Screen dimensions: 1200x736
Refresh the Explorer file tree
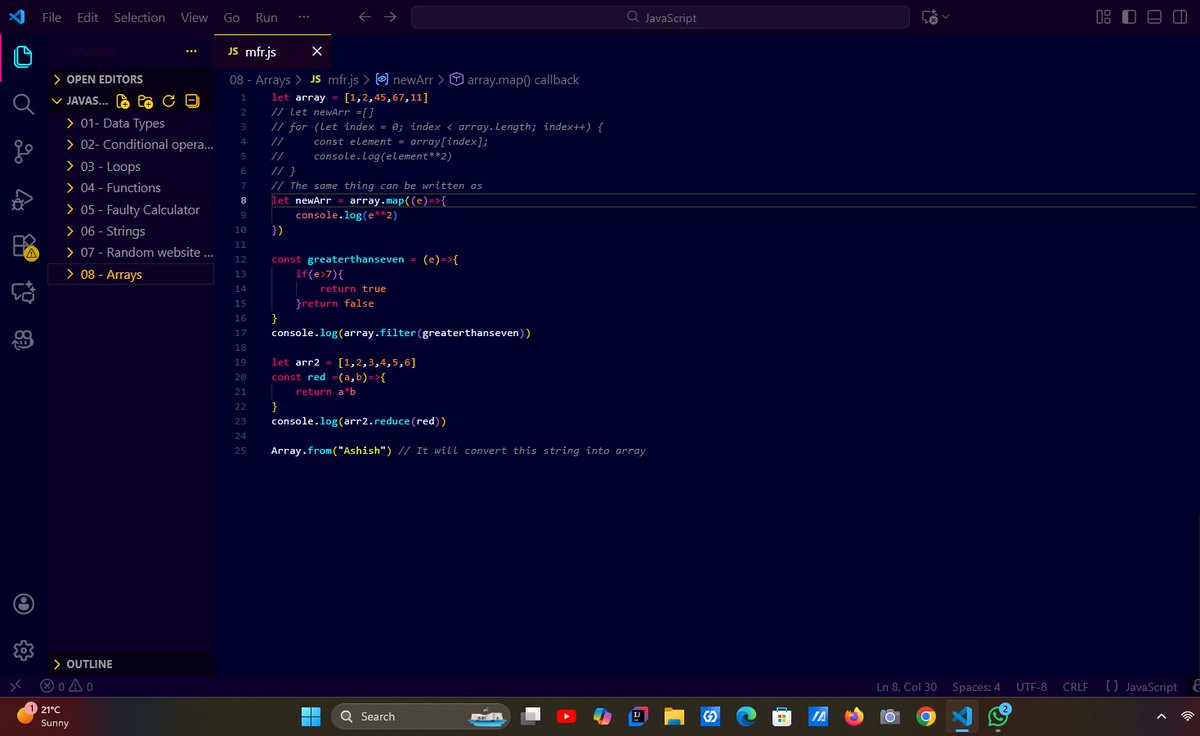coord(168,100)
